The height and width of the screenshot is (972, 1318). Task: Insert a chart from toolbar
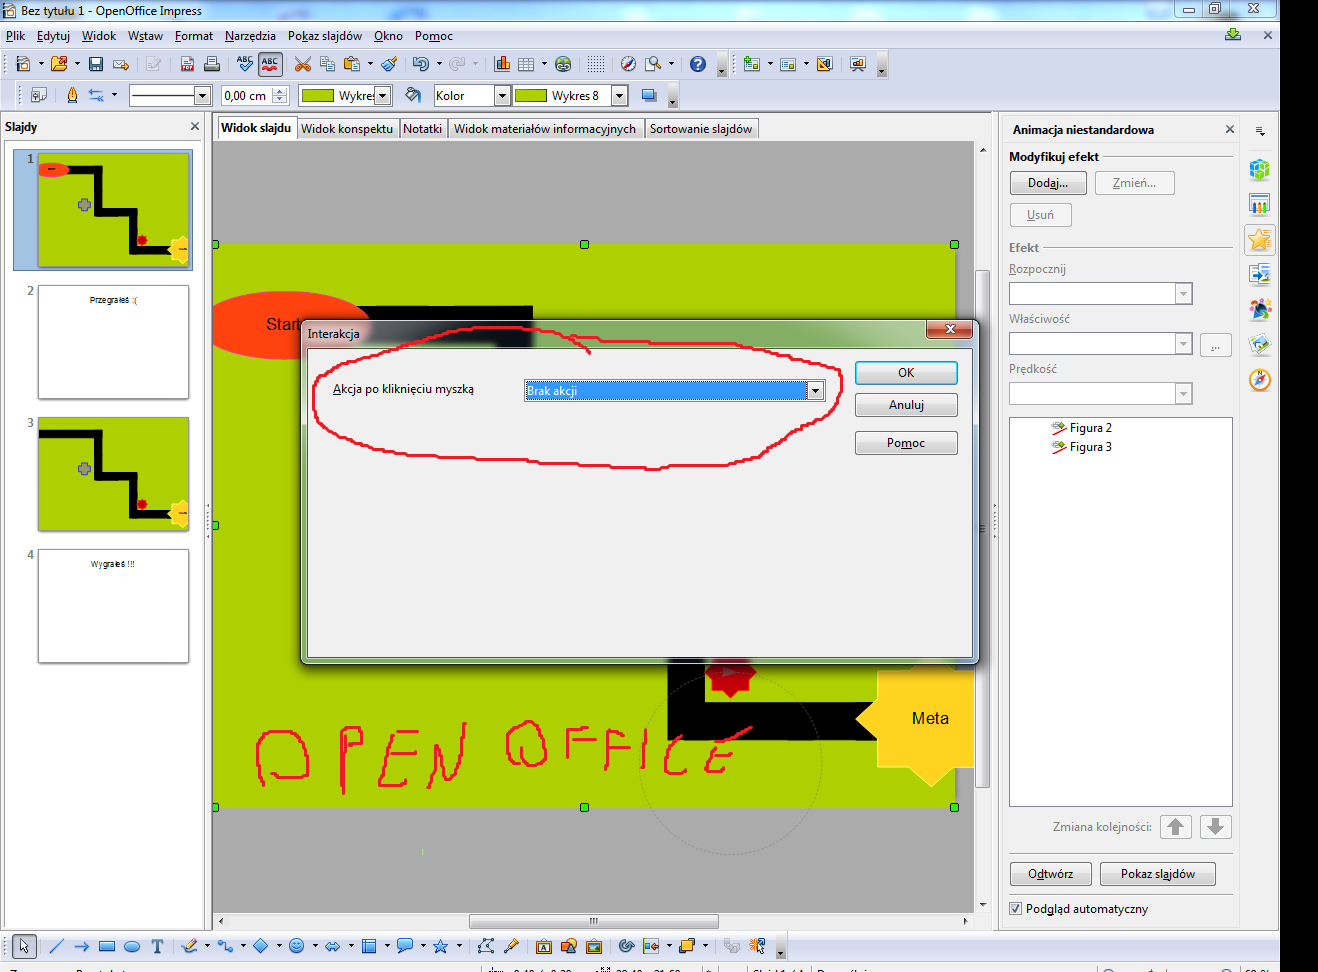coord(502,64)
